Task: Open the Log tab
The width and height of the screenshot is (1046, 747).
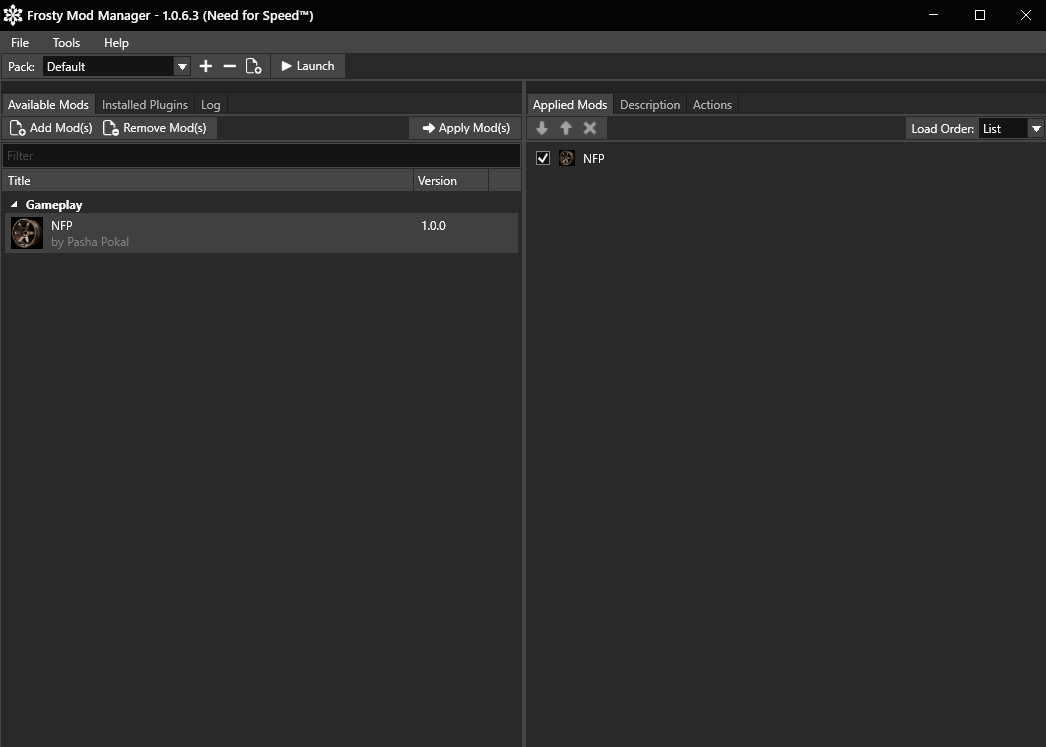Action: [x=210, y=105]
